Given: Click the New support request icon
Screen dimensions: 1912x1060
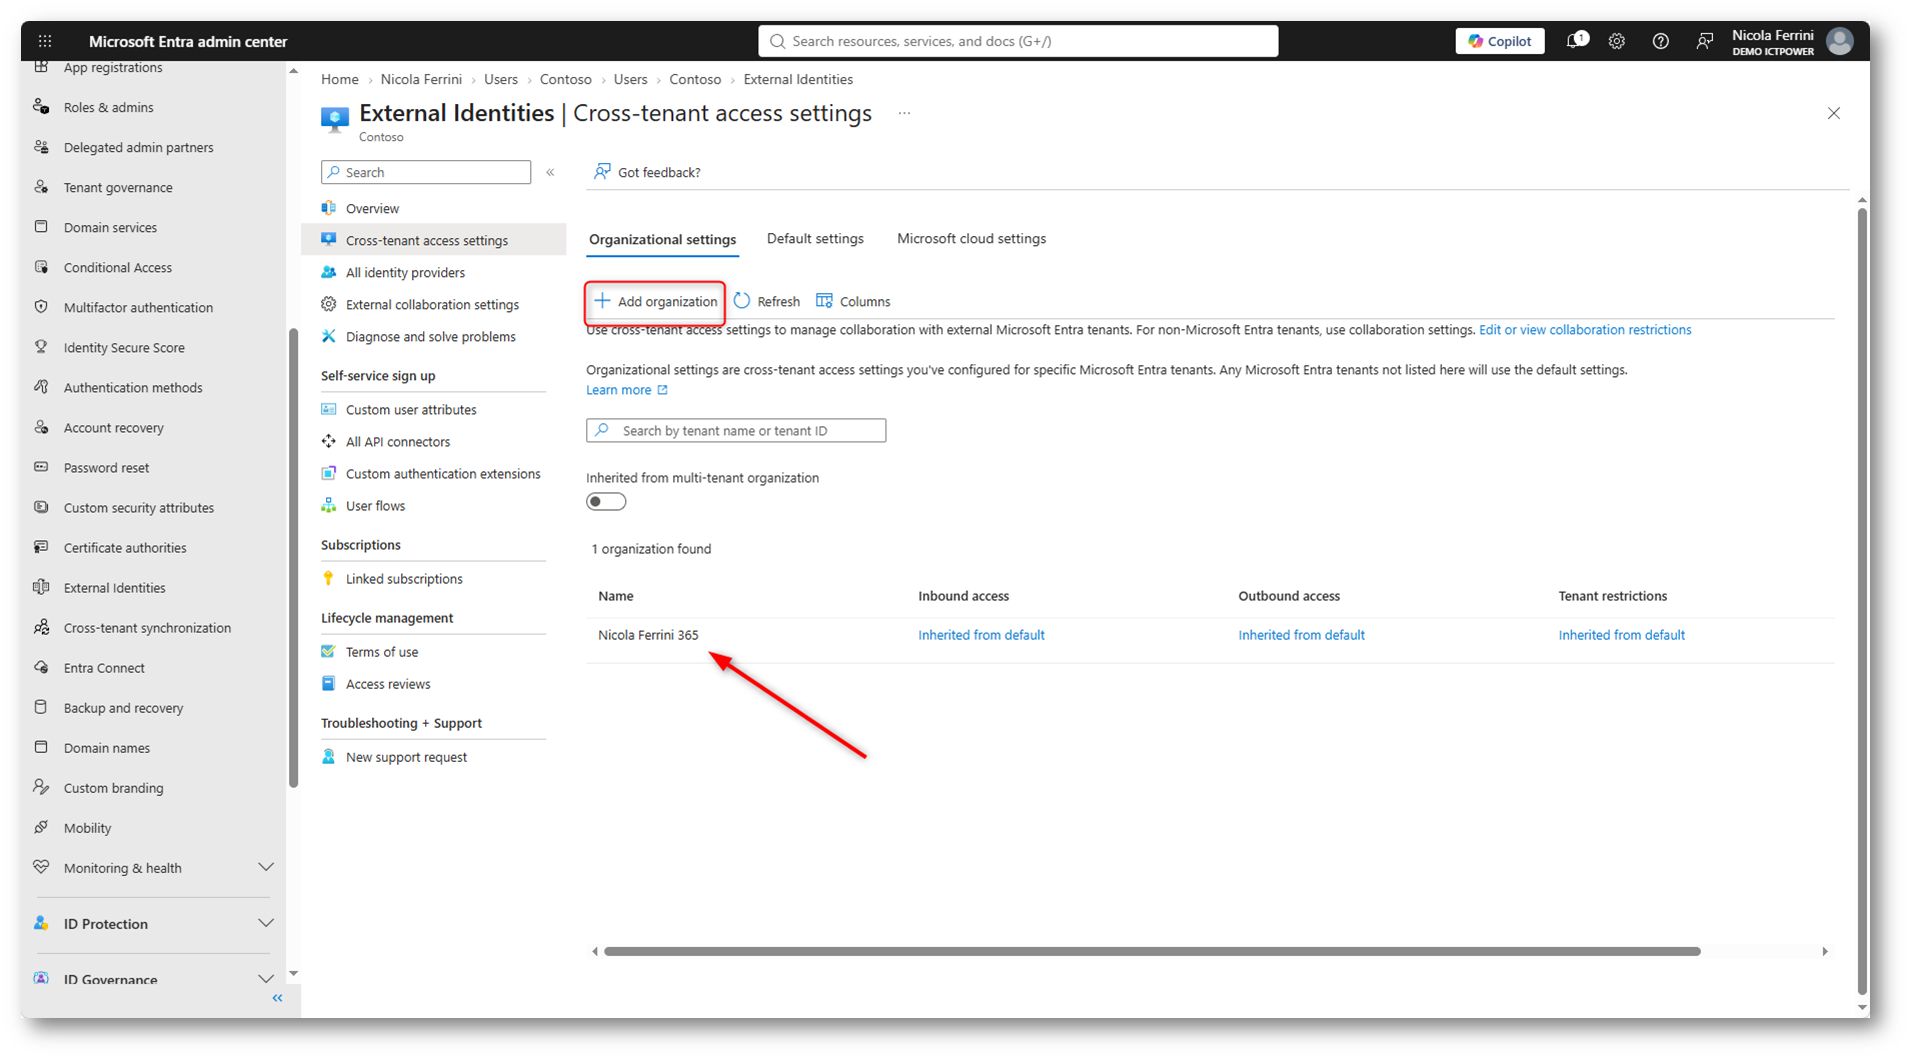Looking at the screenshot, I should (x=328, y=757).
